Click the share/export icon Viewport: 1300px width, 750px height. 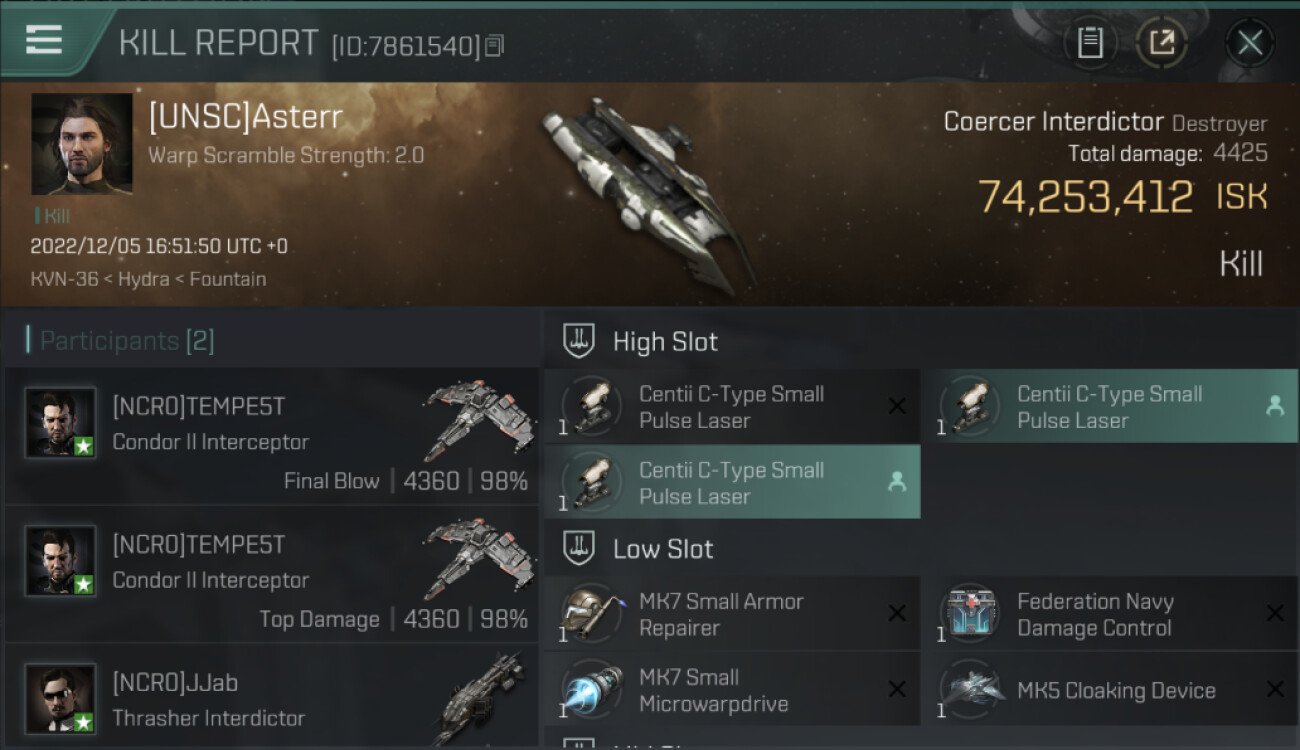(x=1161, y=42)
